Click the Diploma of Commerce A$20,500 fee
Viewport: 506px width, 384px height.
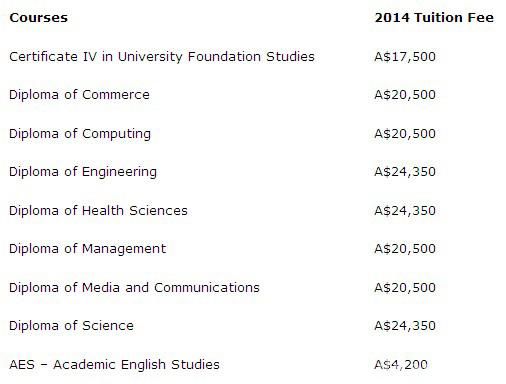(405, 95)
